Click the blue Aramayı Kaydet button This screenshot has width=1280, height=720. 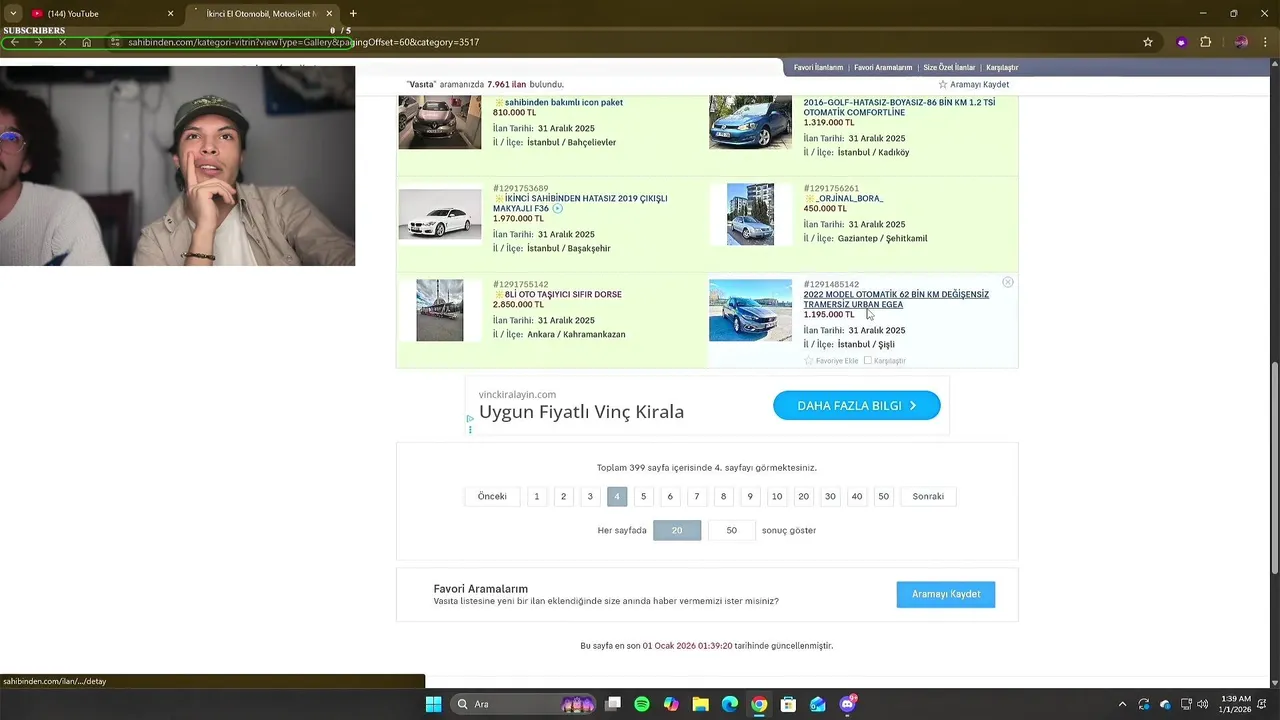(x=946, y=594)
